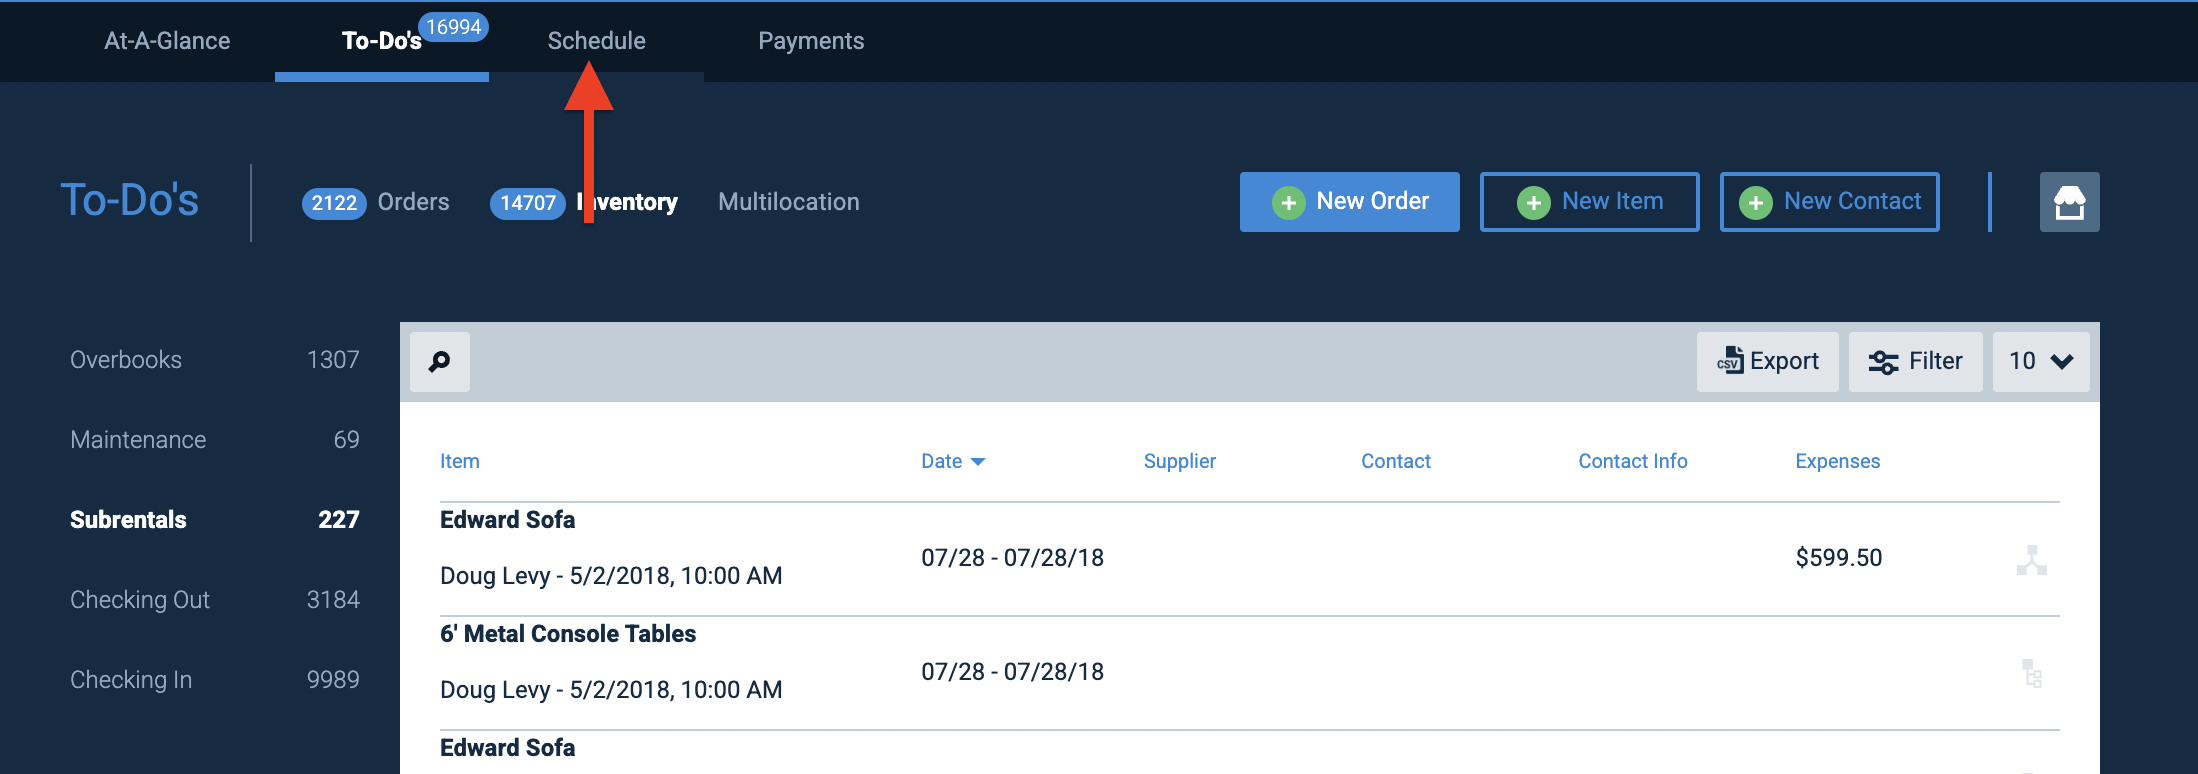View Maintenance in the sidebar
This screenshot has height=774, width=2198.
pyautogui.click(x=215, y=440)
